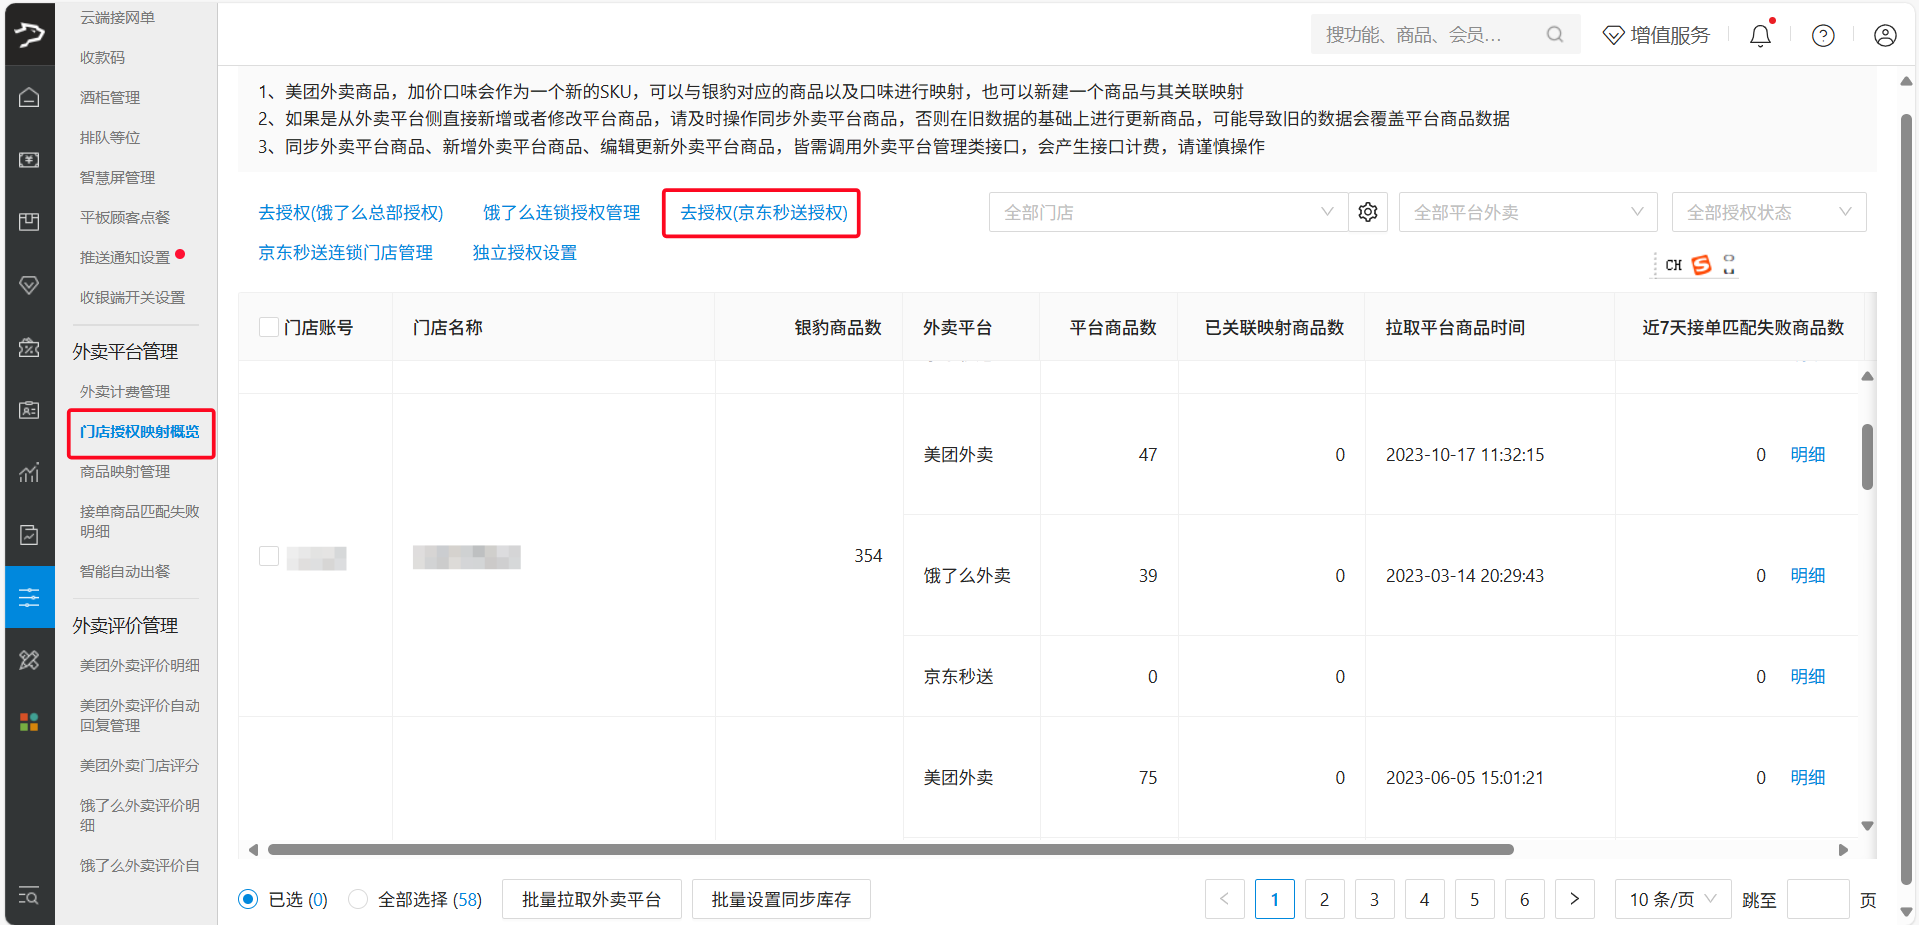Click 去授权(饿了么总部授权) link
The height and width of the screenshot is (925, 1919).
[350, 213]
